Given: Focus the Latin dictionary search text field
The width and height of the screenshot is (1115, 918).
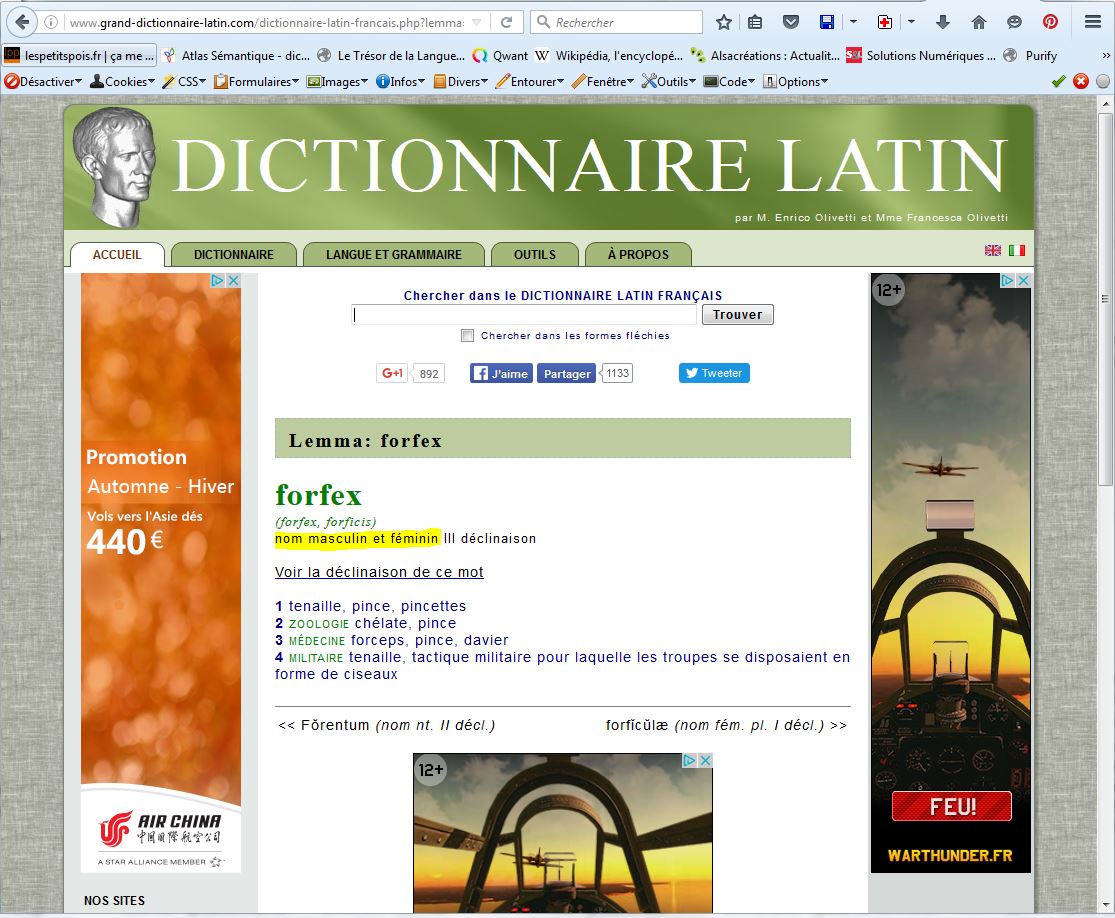Looking at the screenshot, I should [x=524, y=315].
